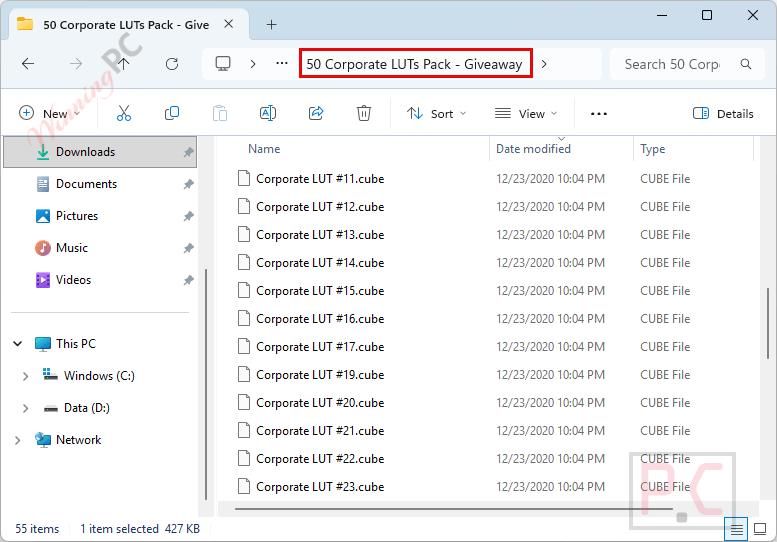Switch to details list view icon in status bar
Viewport: 777px width, 542px height.
[736, 529]
